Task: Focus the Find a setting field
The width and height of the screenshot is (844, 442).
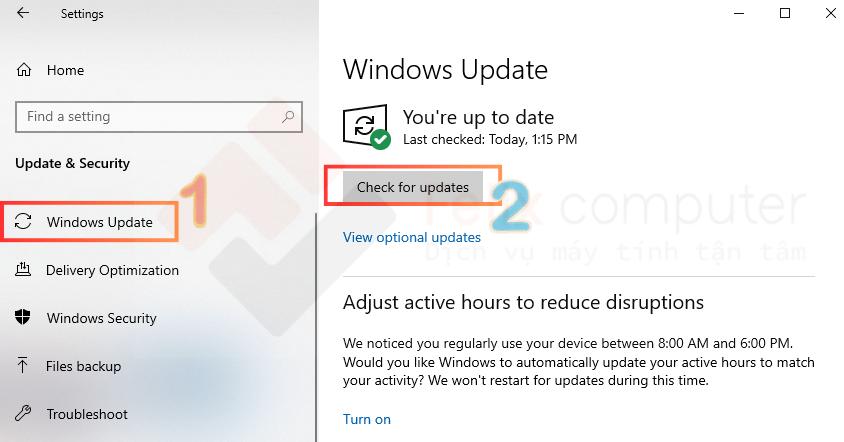Action: pos(159,116)
